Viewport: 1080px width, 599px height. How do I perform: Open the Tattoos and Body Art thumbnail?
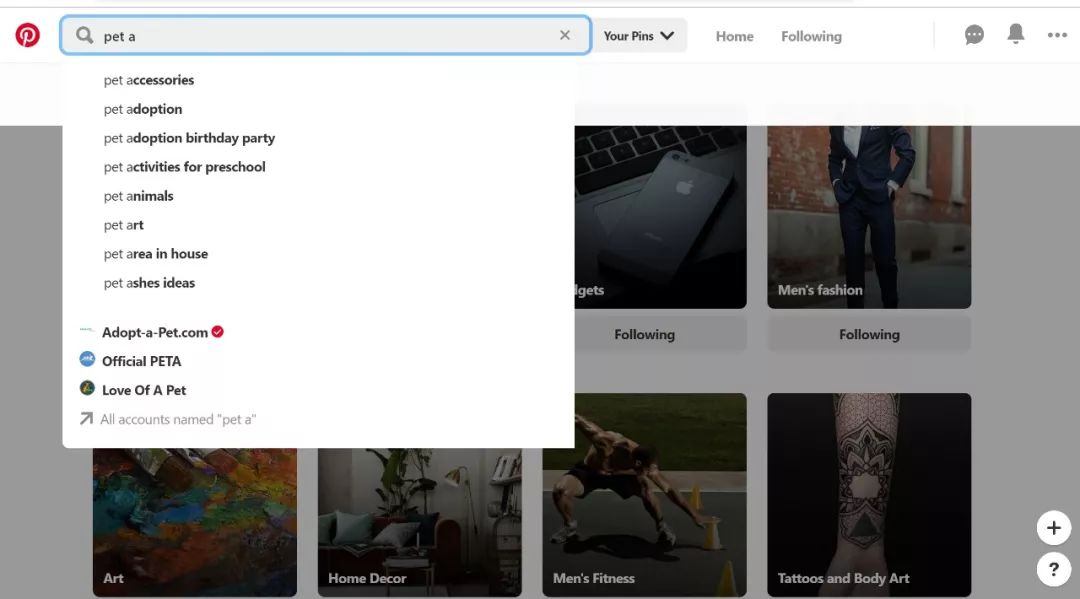[869, 494]
